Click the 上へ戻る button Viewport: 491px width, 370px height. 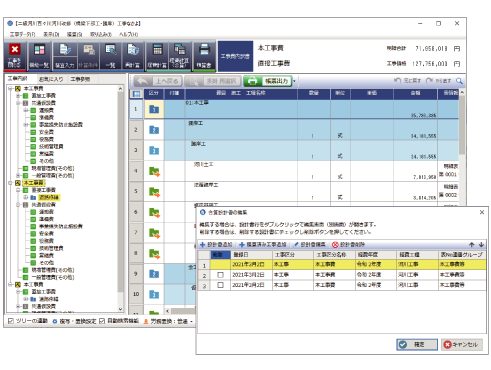[158, 81]
